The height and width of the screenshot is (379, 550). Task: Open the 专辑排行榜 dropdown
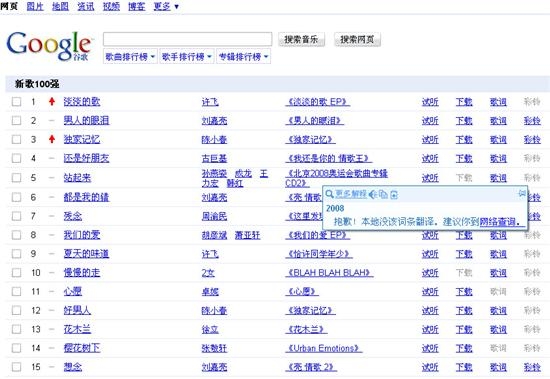click(x=243, y=56)
